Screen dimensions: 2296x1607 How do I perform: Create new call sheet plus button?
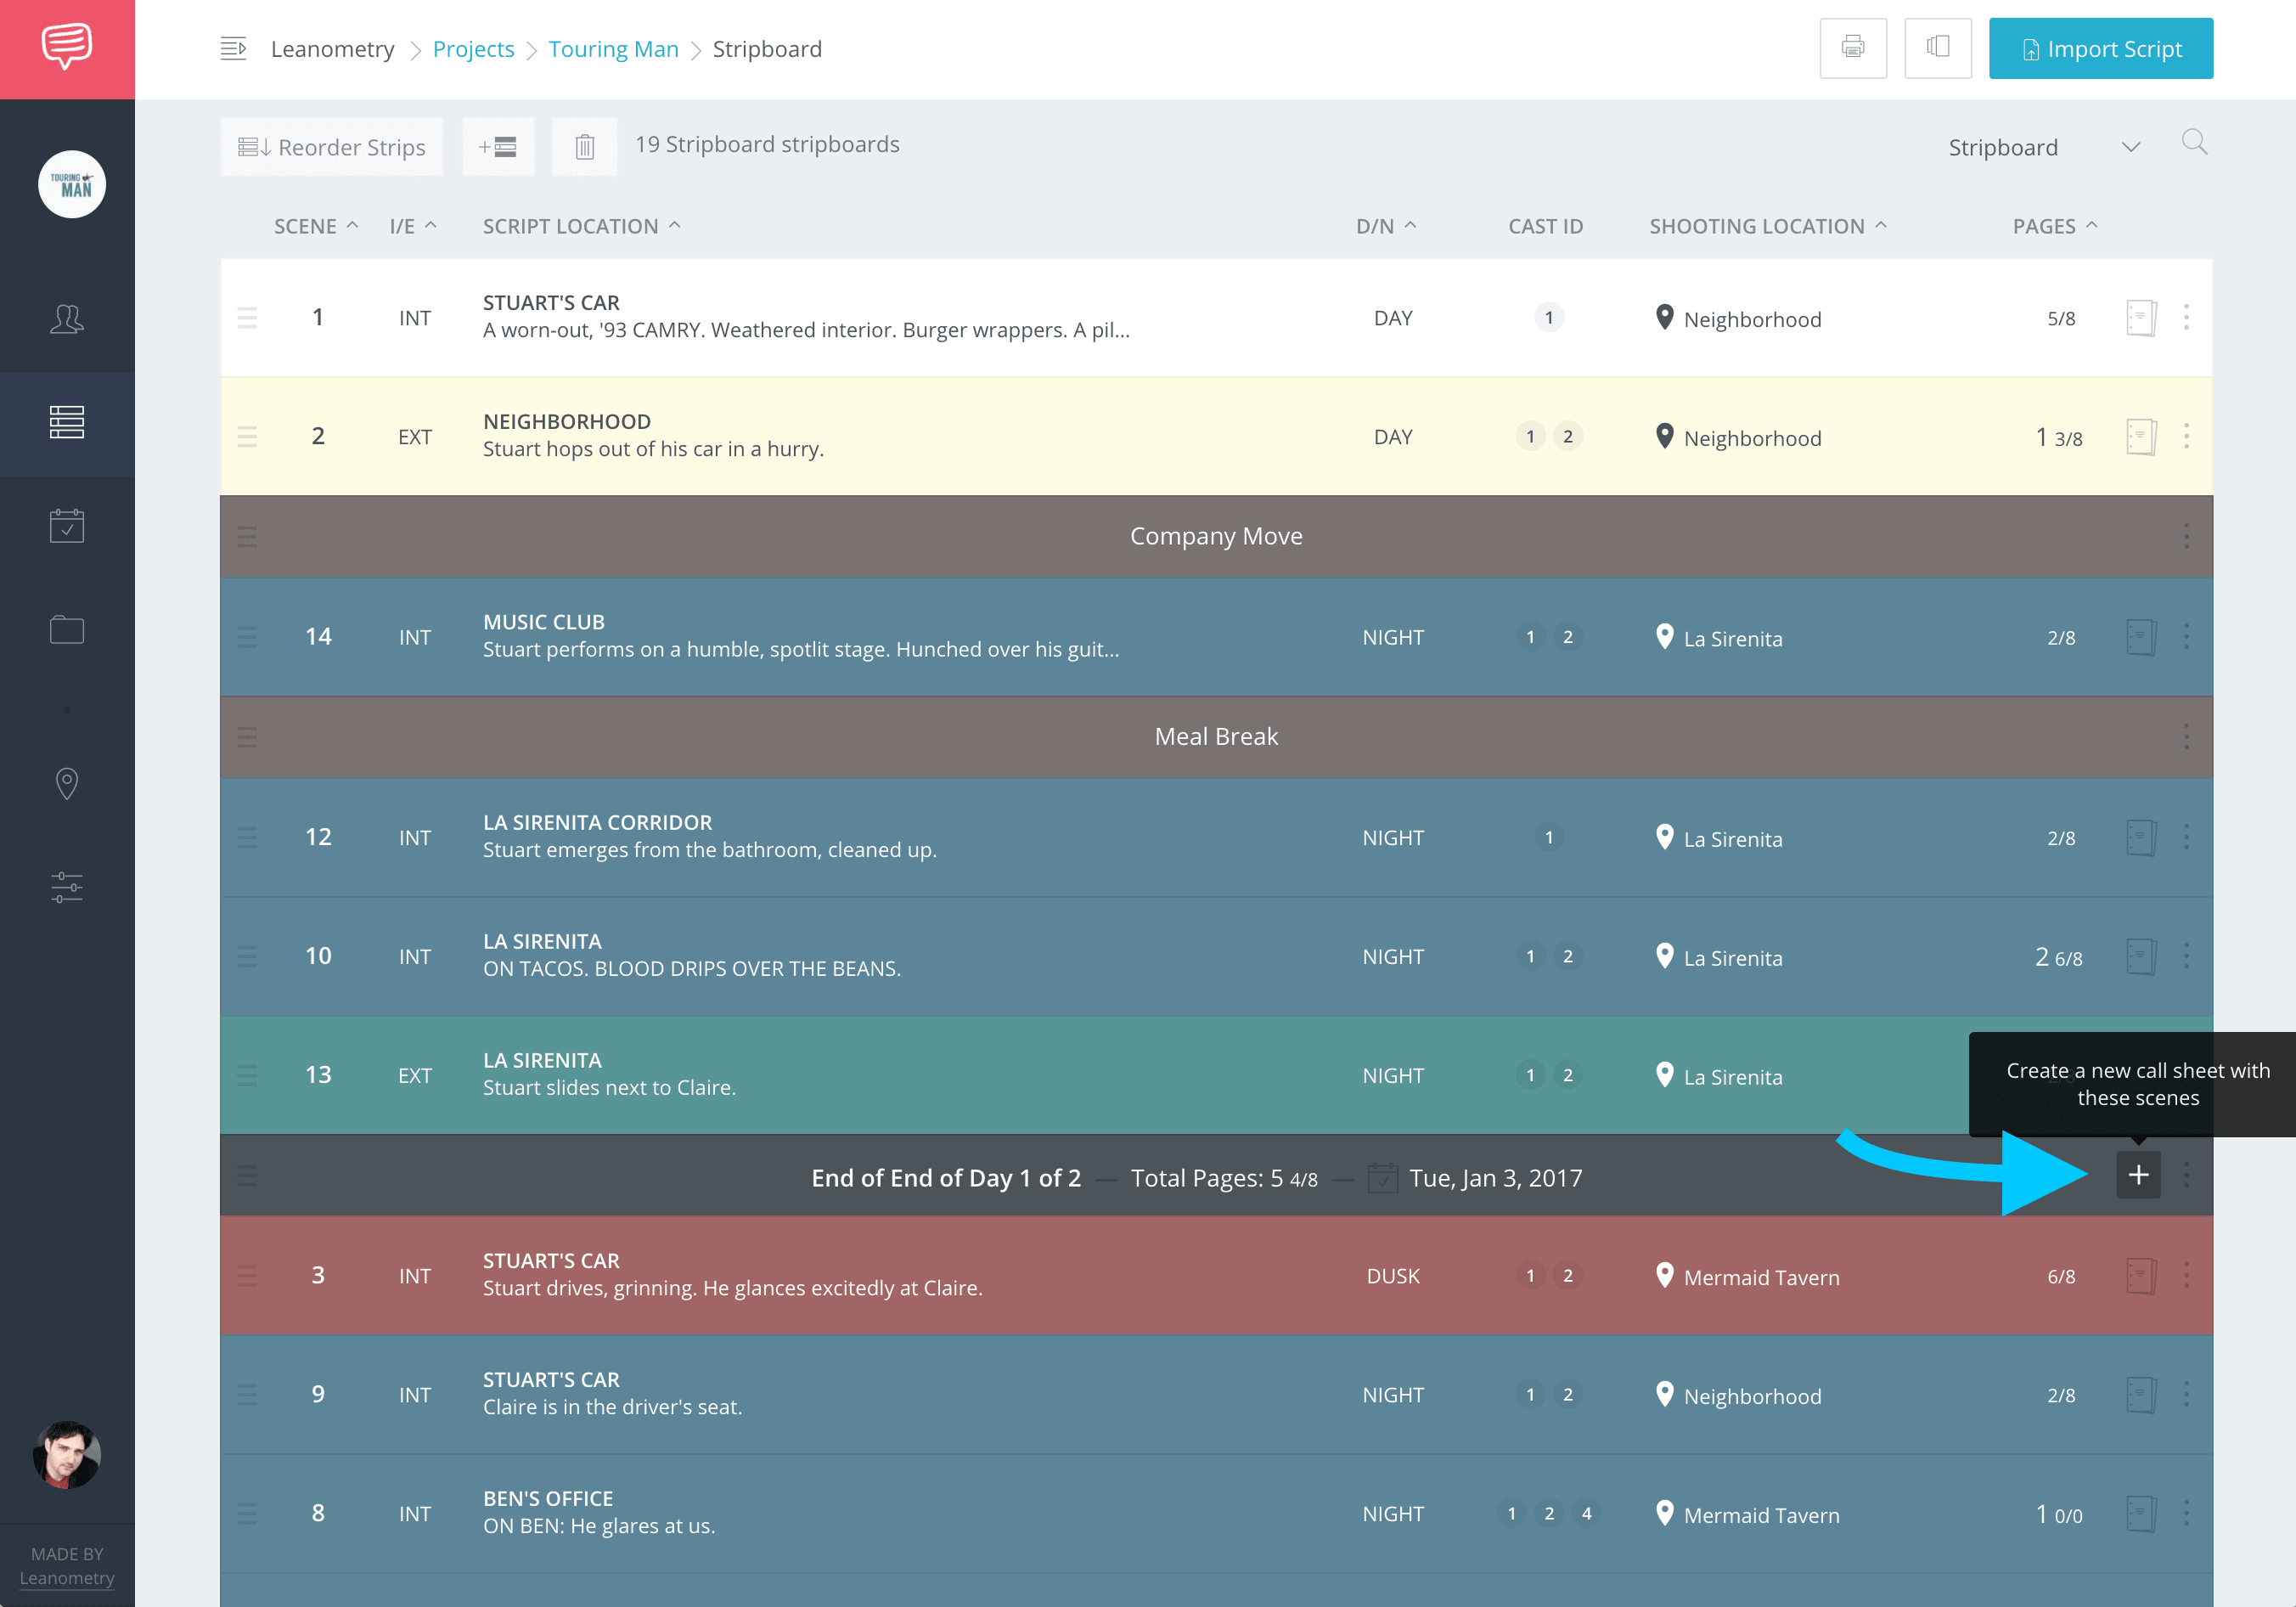[2138, 1175]
